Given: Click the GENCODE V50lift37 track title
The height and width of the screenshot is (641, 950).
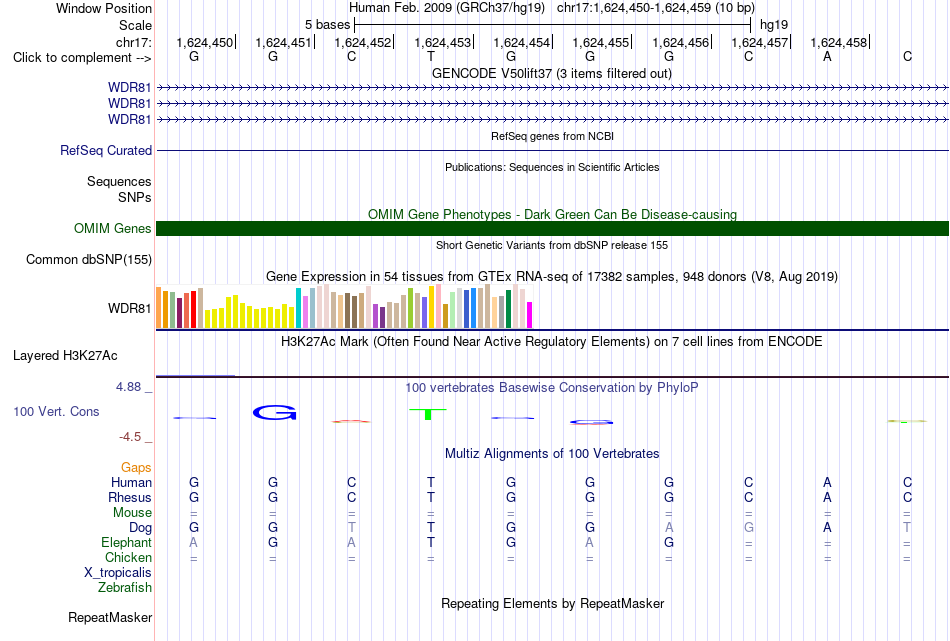Looking at the screenshot, I should tap(552, 73).
